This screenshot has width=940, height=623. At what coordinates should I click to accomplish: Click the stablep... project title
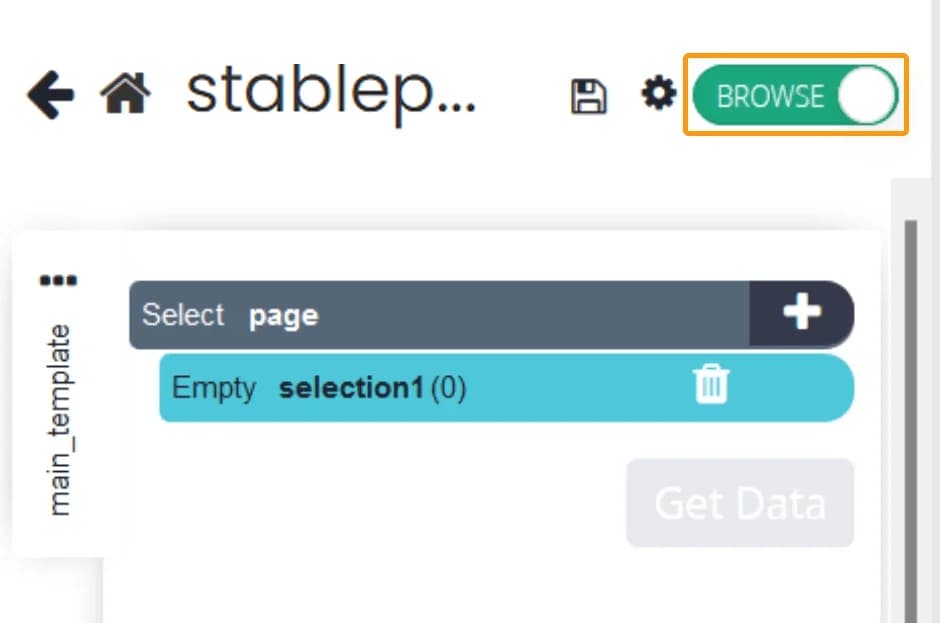pos(330,92)
